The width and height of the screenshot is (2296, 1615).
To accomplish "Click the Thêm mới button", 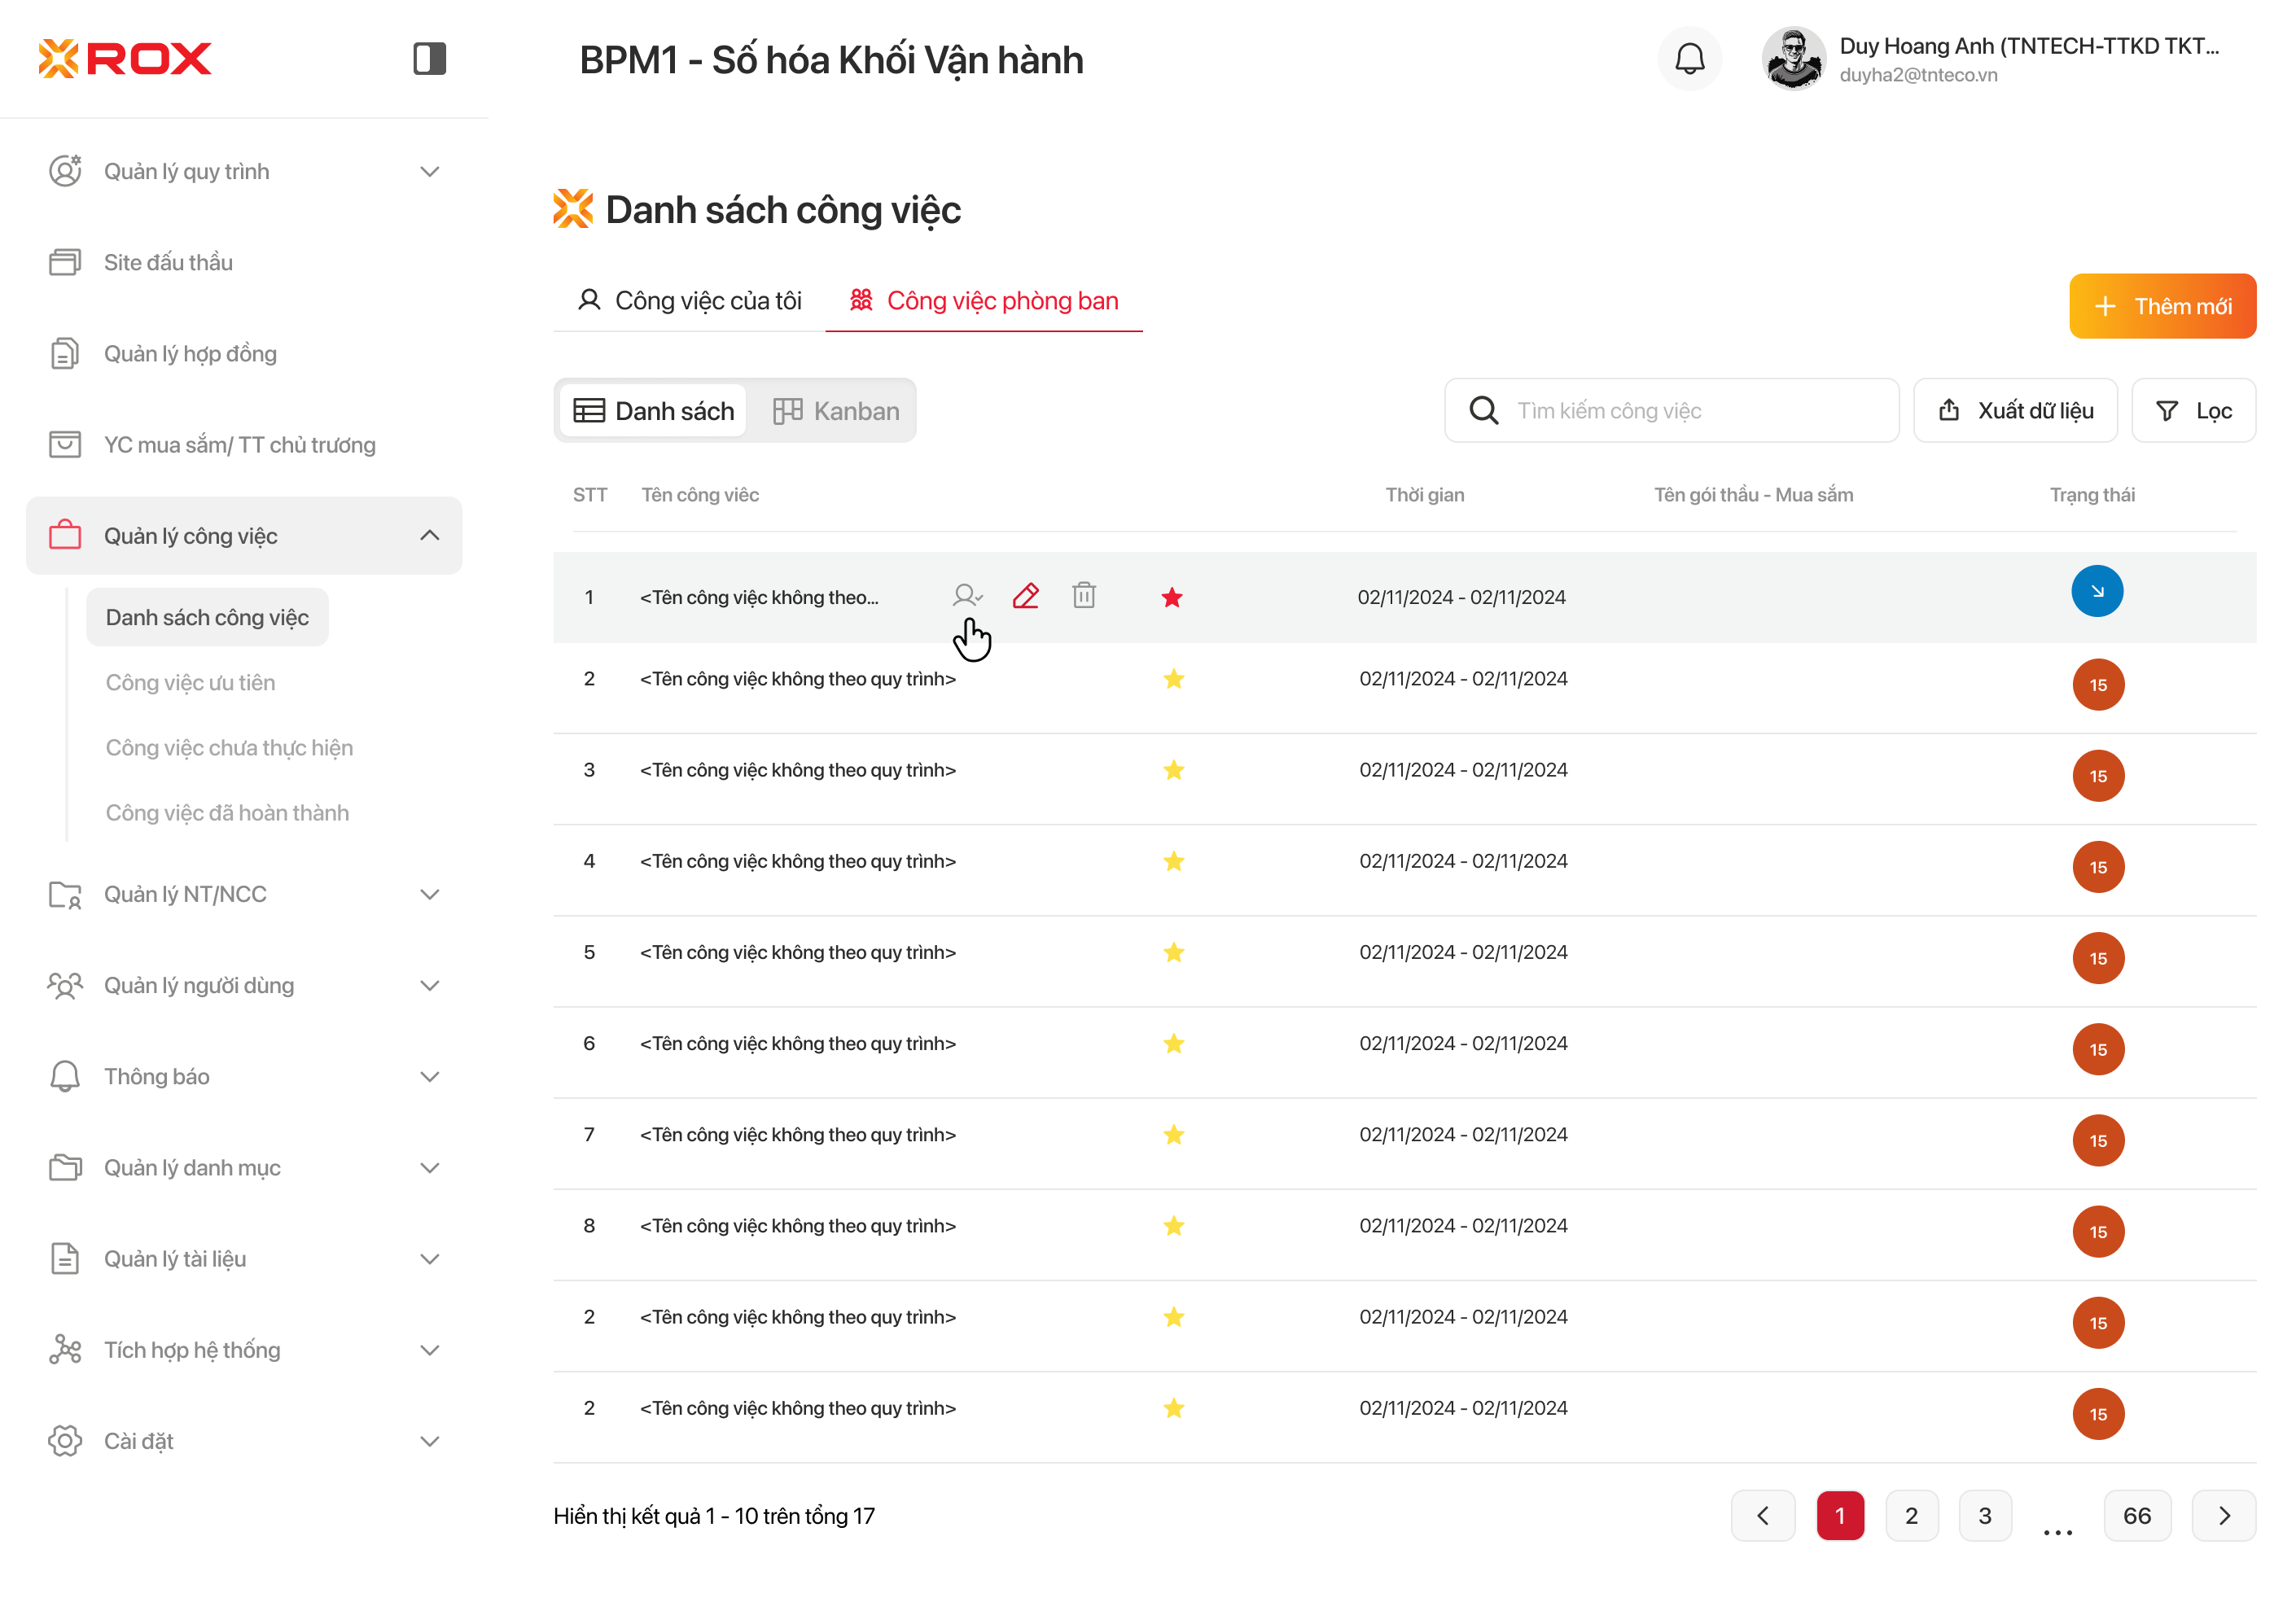I will coord(2162,306).
